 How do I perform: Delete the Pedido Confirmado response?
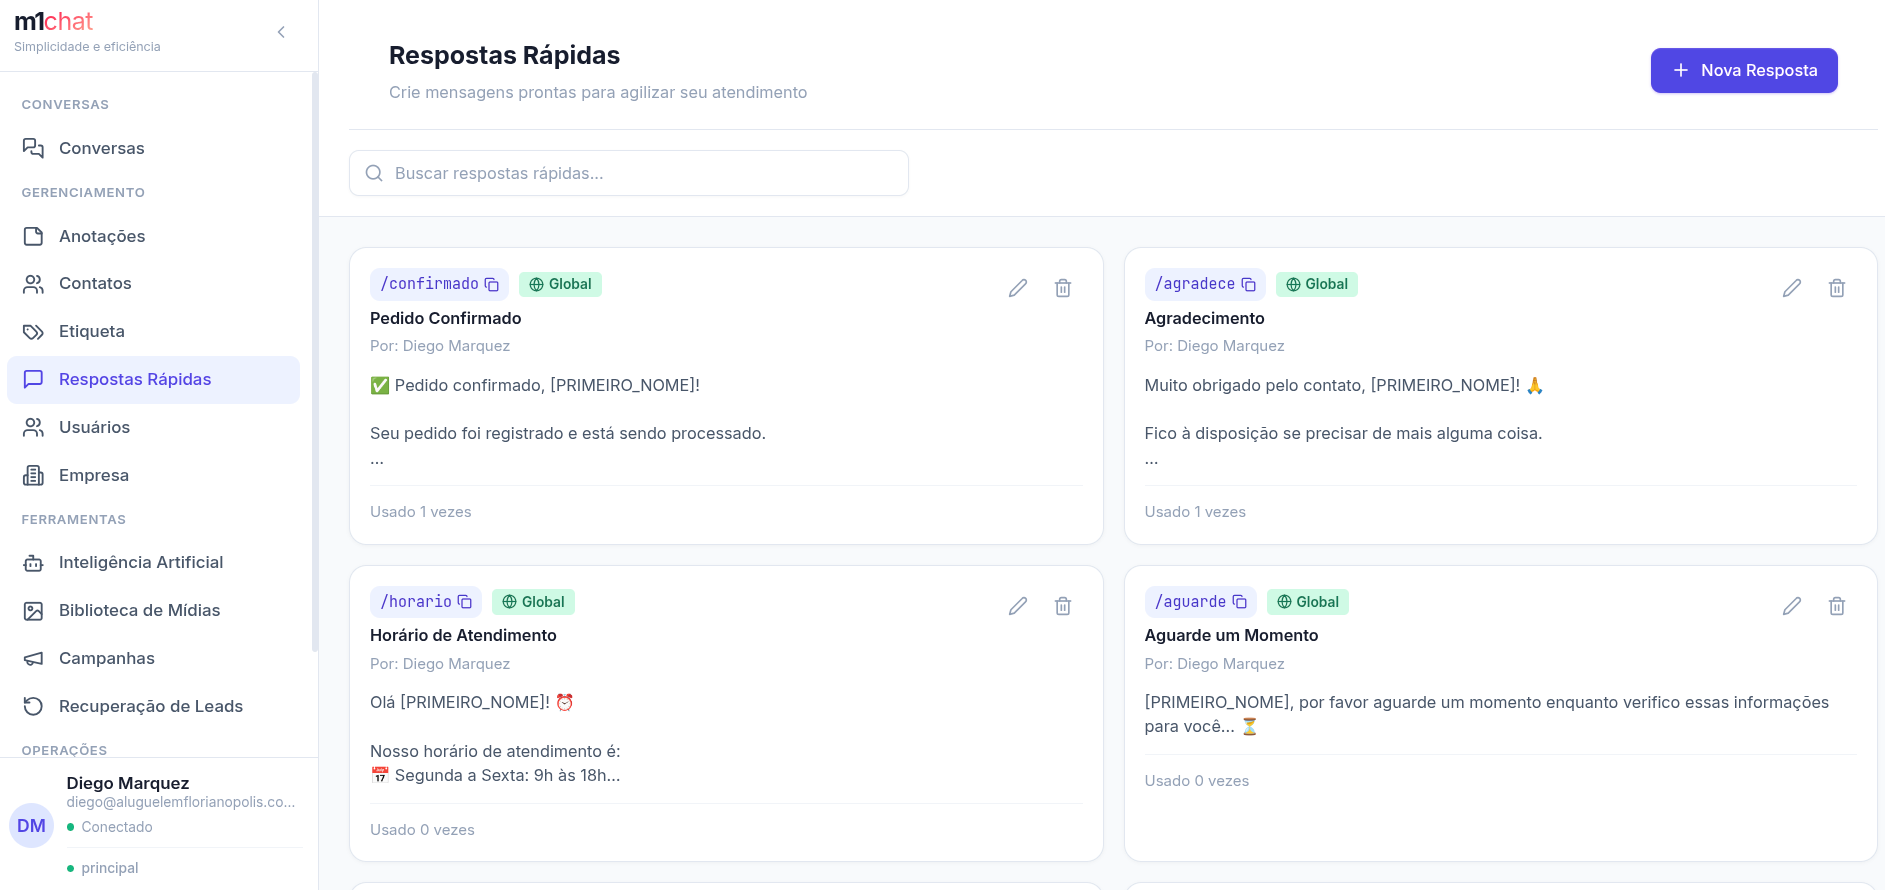tap(1063, 288)
